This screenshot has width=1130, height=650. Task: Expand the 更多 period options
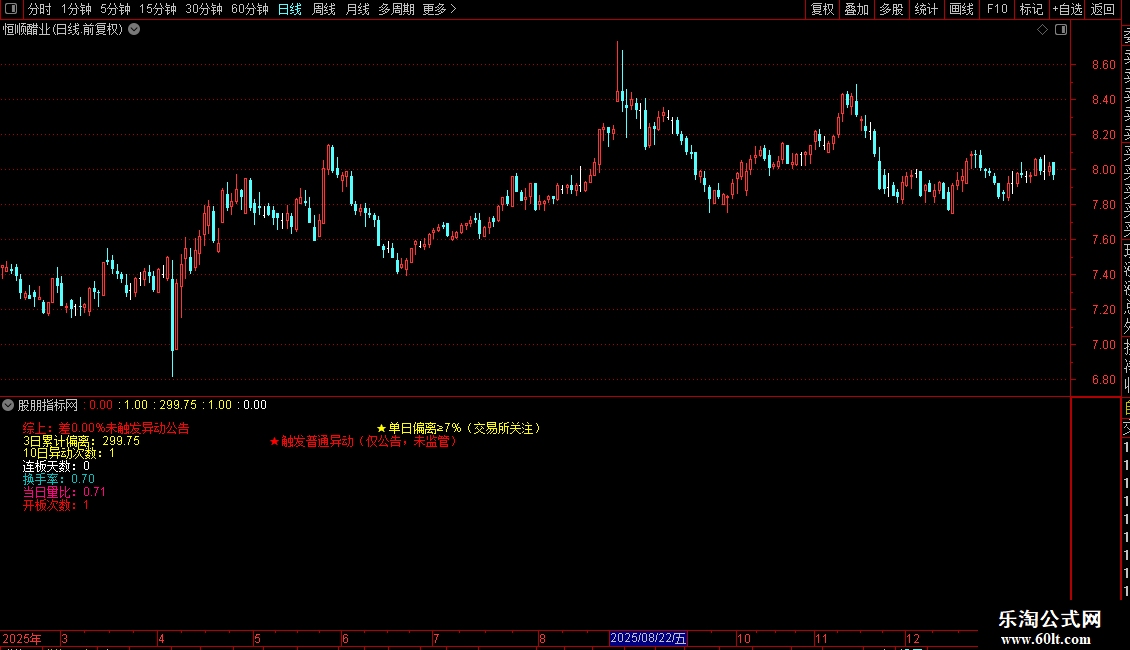[x=440, y=9]
